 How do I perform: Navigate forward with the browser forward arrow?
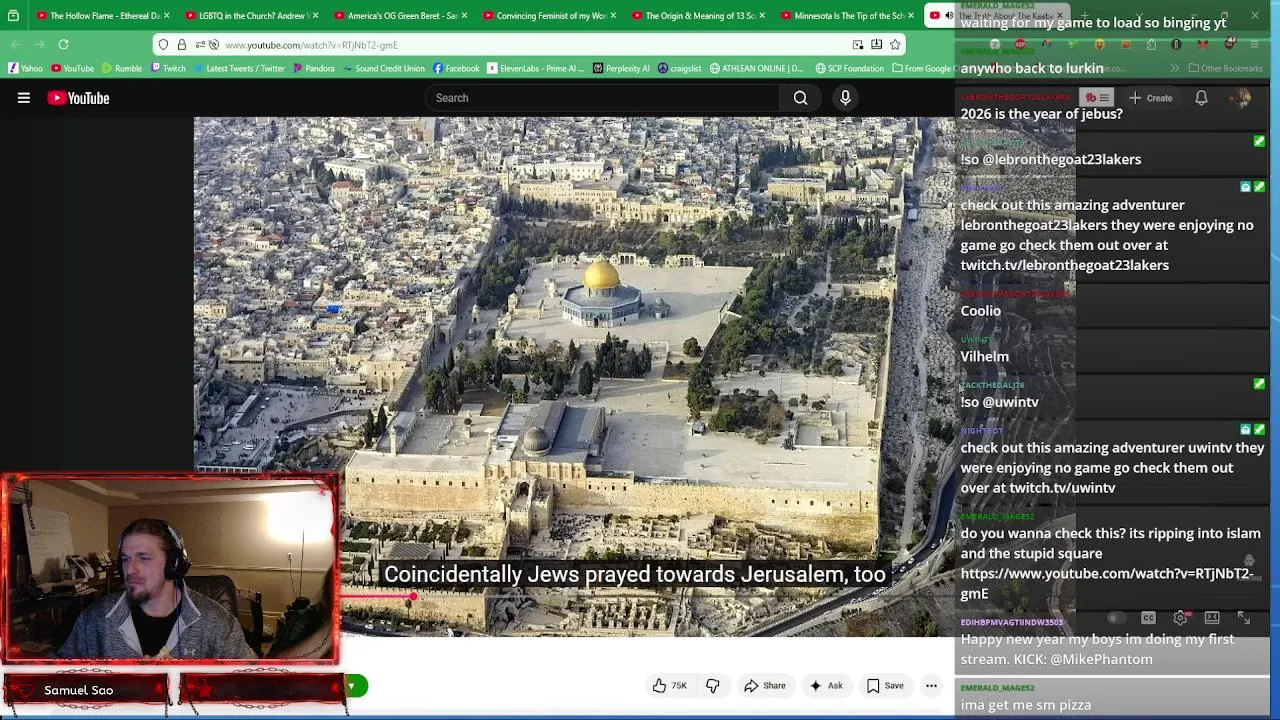point(38,45)
